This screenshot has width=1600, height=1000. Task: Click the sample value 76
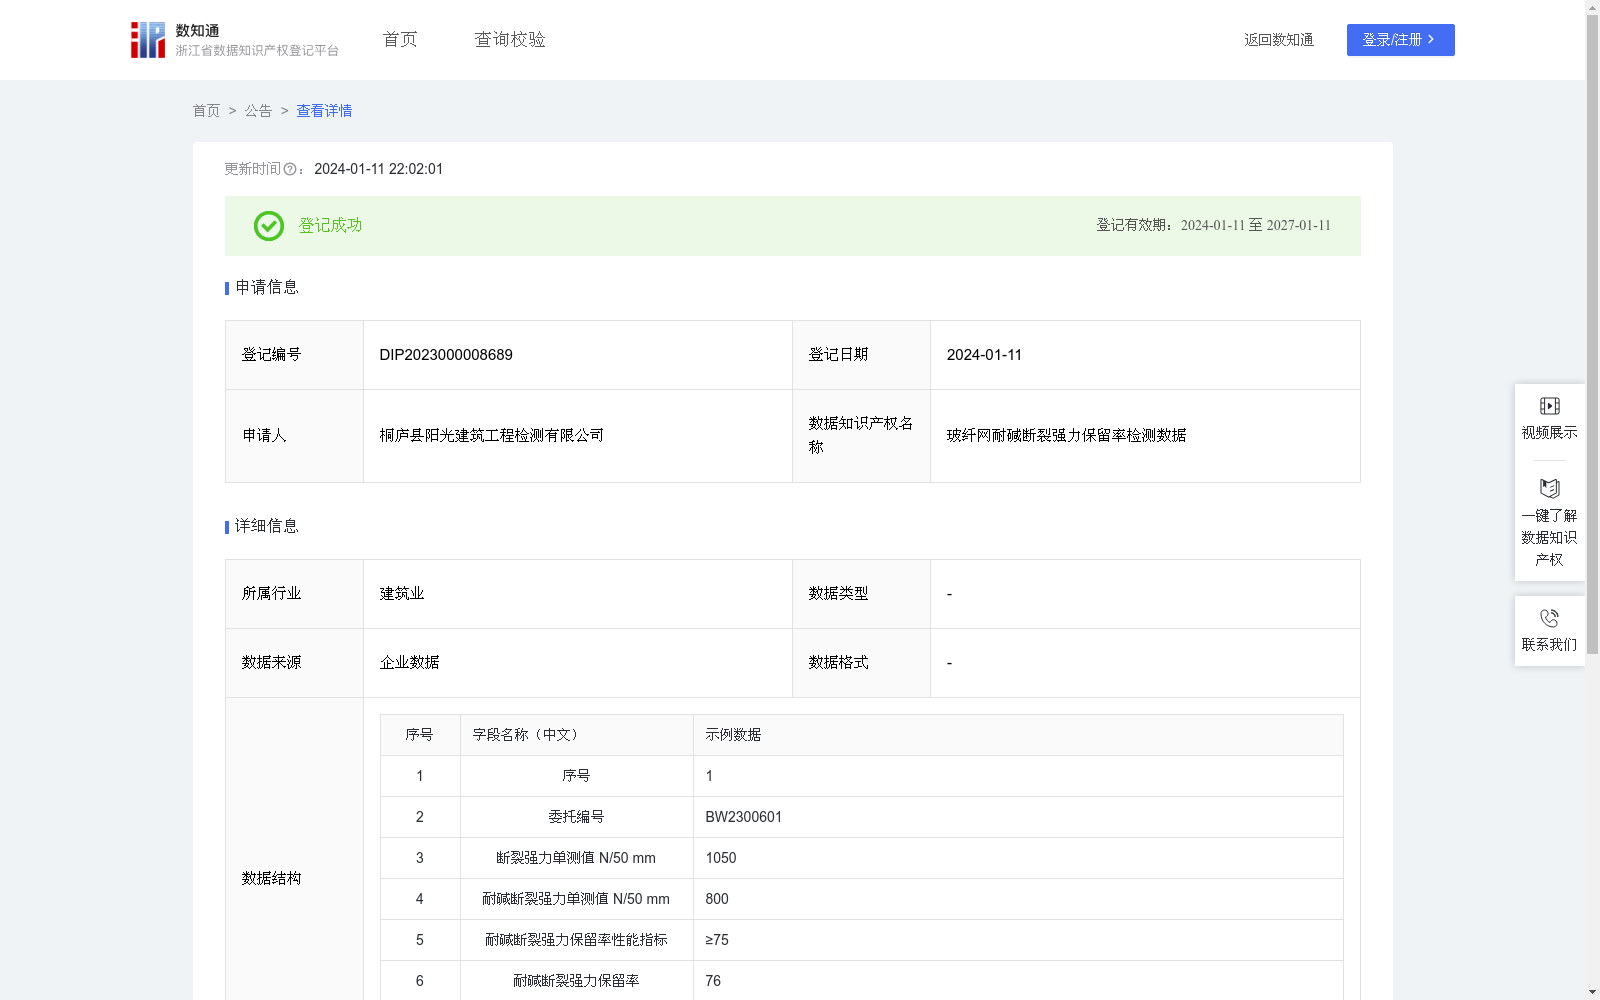pyautogui.click(x=713, y=981)
